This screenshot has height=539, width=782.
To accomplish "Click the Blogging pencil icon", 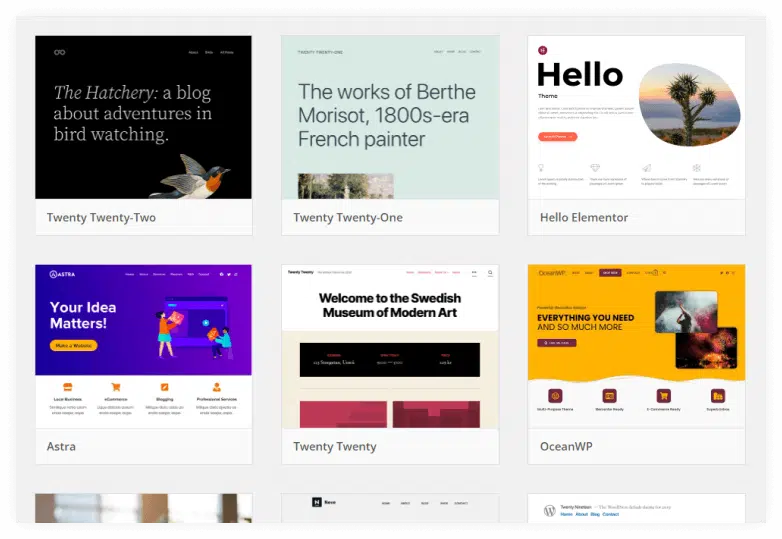I will tap(165, 387).
